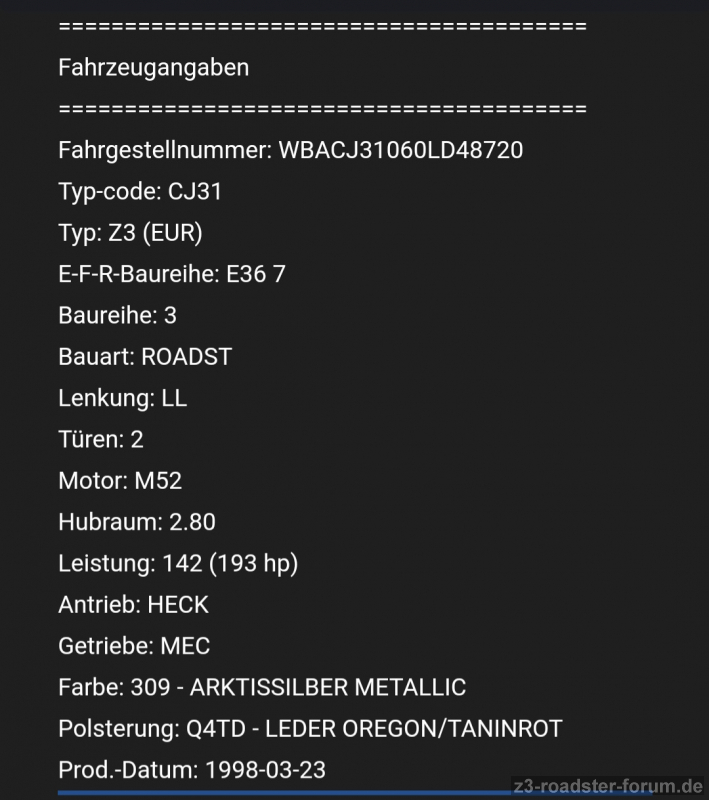Image resolution: width=709 pixels, height=800 pixels.
Task: Select the Getriebe MEC line
Action: (x=134, y=646)
